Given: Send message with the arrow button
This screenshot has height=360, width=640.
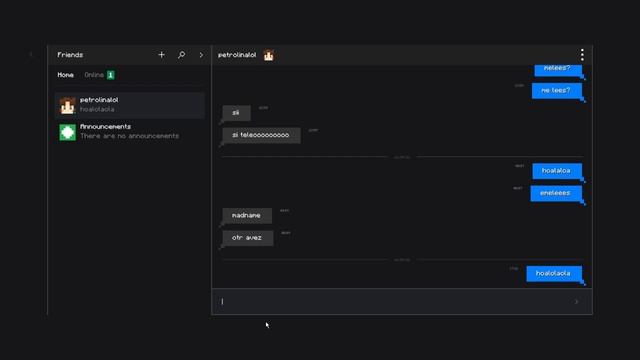Looking at the screenshot, I should pyautogui.click(x=576, y=302).
